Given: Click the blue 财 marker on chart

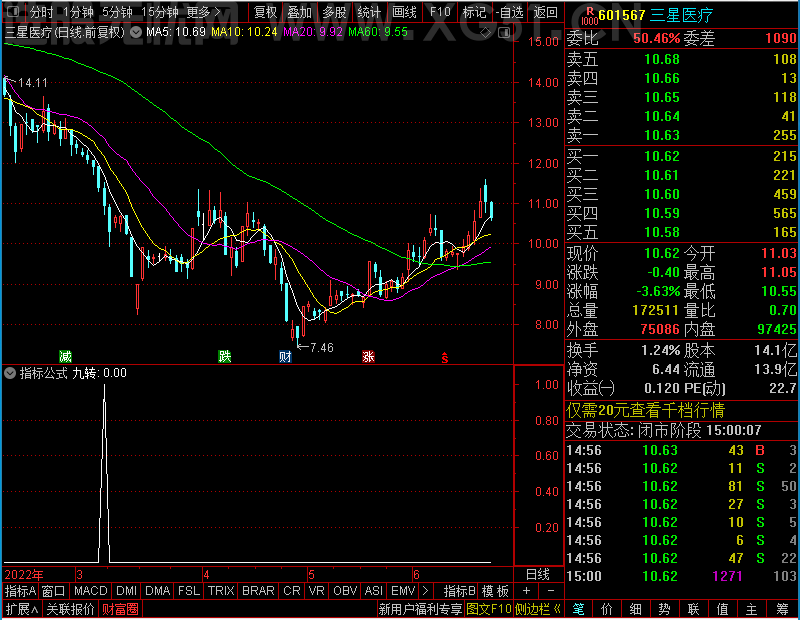Looking at the screenshot, I should pyautogui.click(x=285, y=356).
